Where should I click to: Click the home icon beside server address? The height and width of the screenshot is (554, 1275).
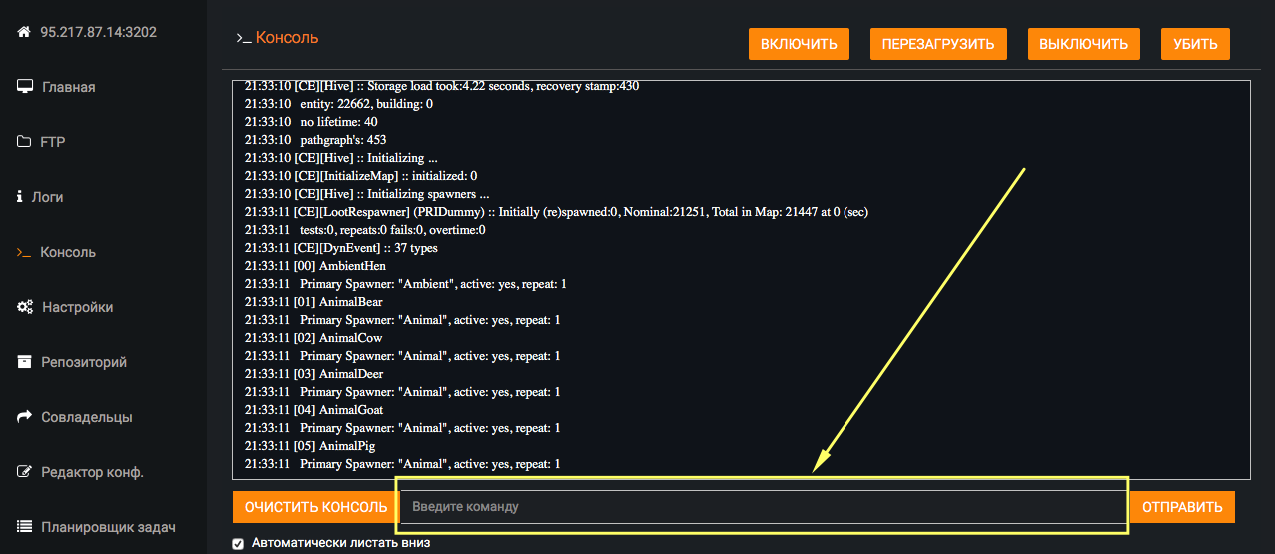(25, 32)
